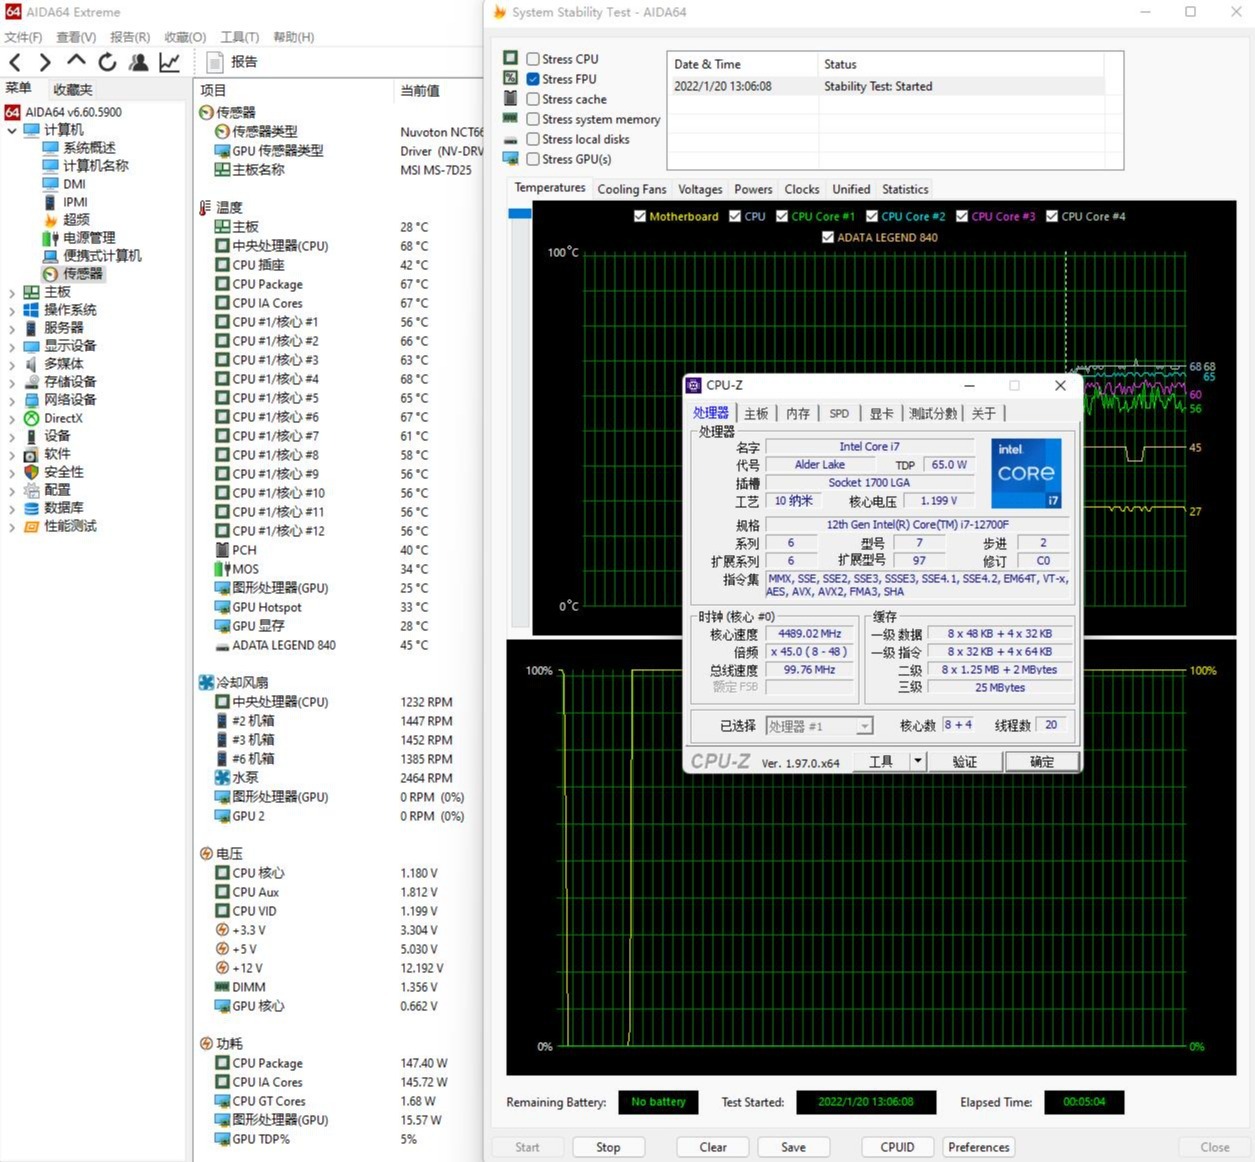Open the Statistics tab
The height and width of the screenshot is (1162, 1255).
coord(905,189)
